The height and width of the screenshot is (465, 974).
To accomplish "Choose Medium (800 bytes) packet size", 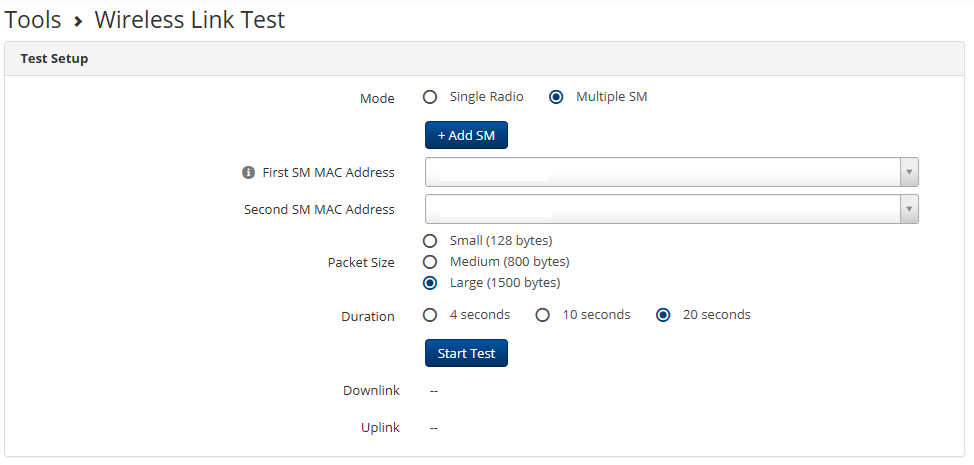I will (x=430, y=262).
